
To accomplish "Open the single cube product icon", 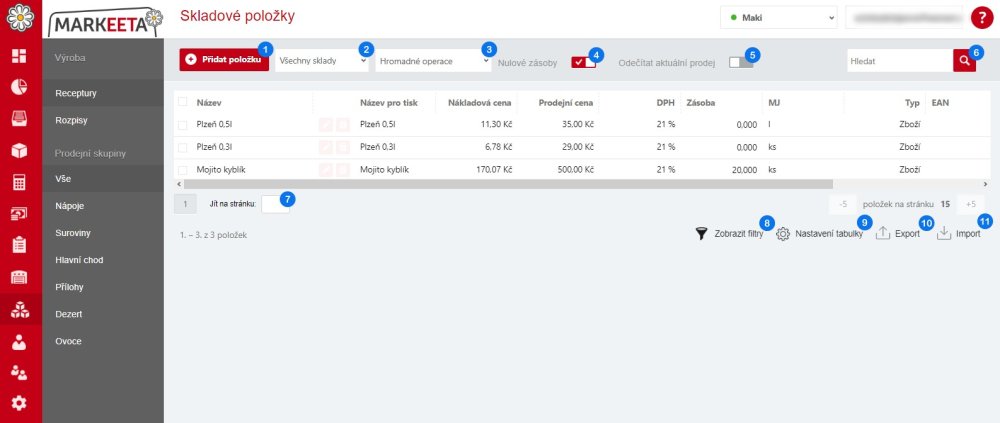I will [20, 151].
